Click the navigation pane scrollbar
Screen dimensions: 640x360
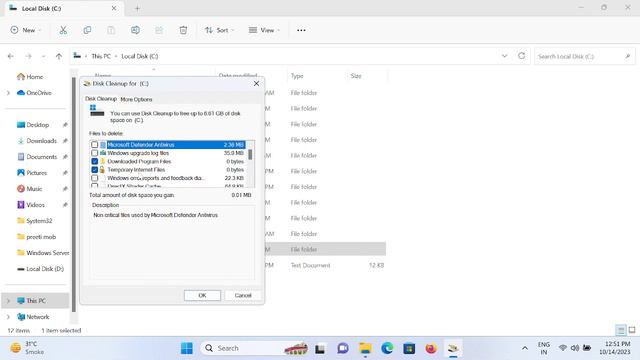(74, 194)
